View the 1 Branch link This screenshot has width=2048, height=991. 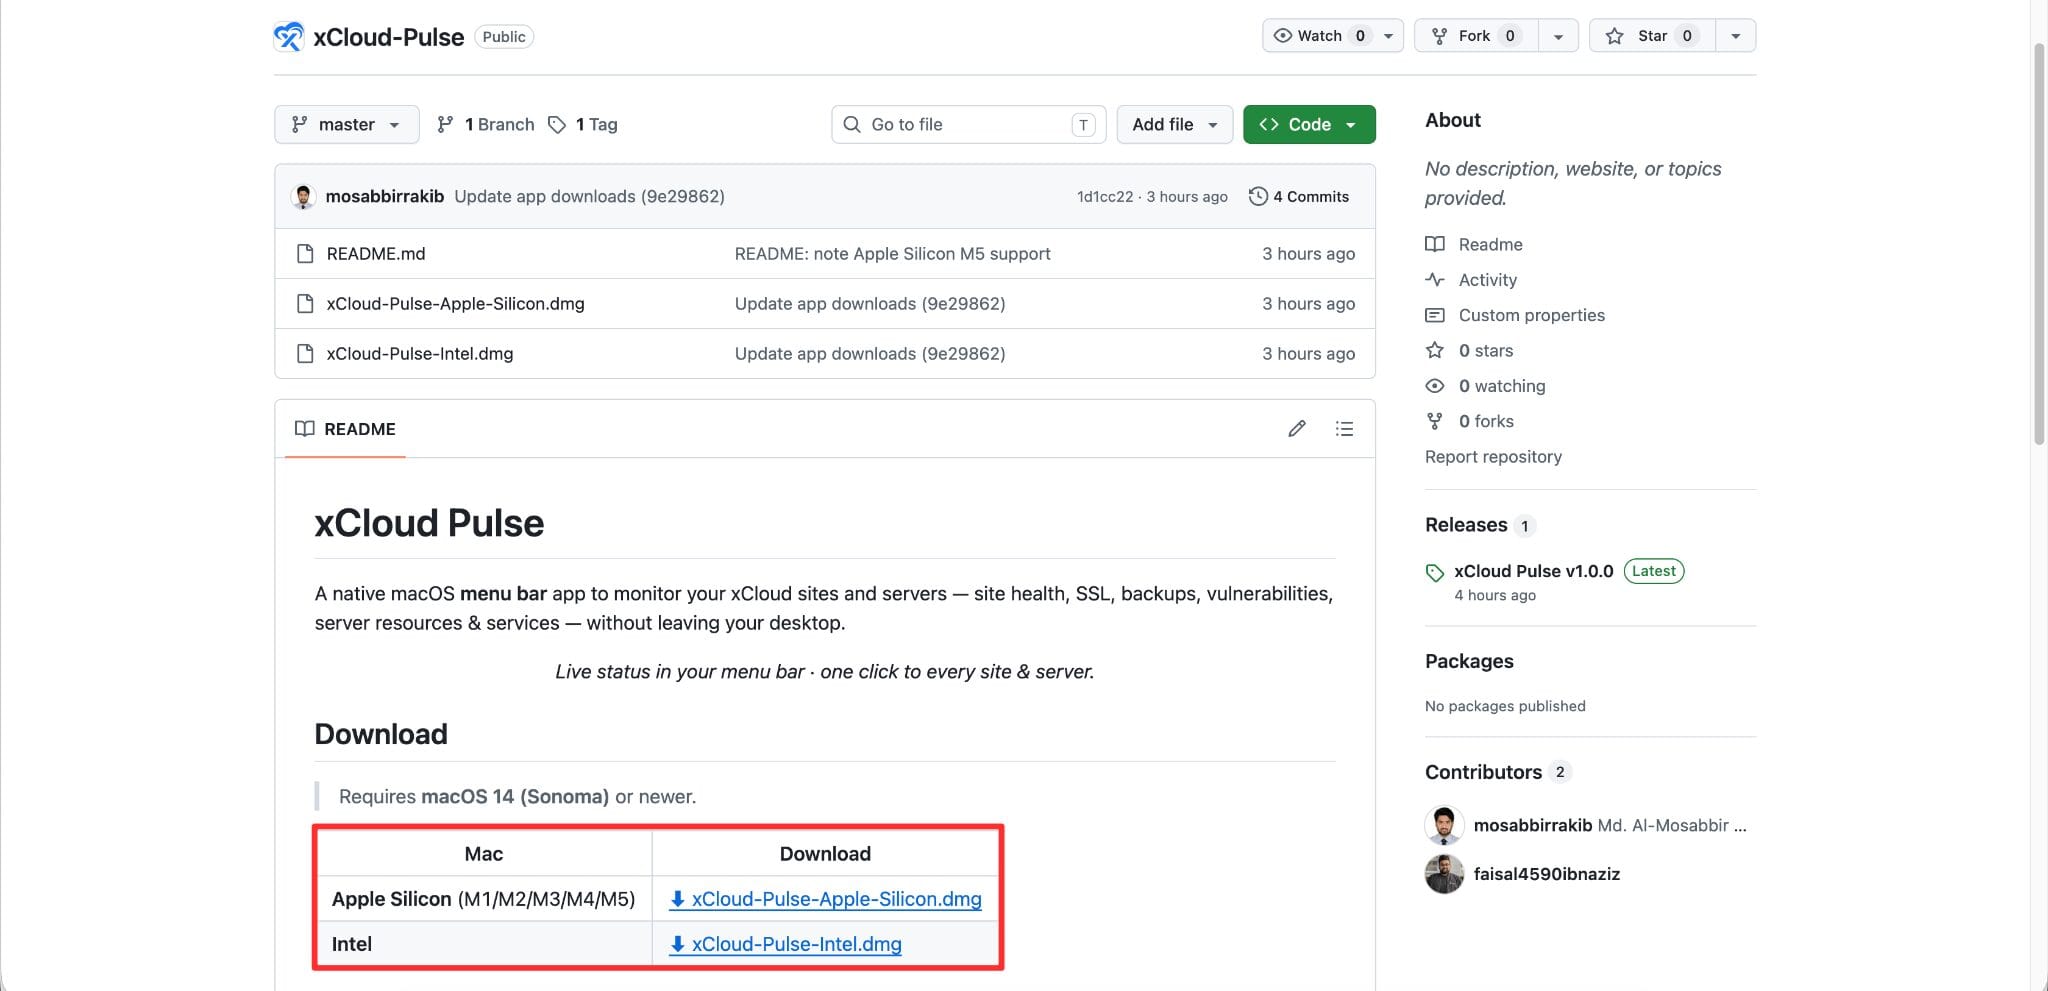coord(486,124)
